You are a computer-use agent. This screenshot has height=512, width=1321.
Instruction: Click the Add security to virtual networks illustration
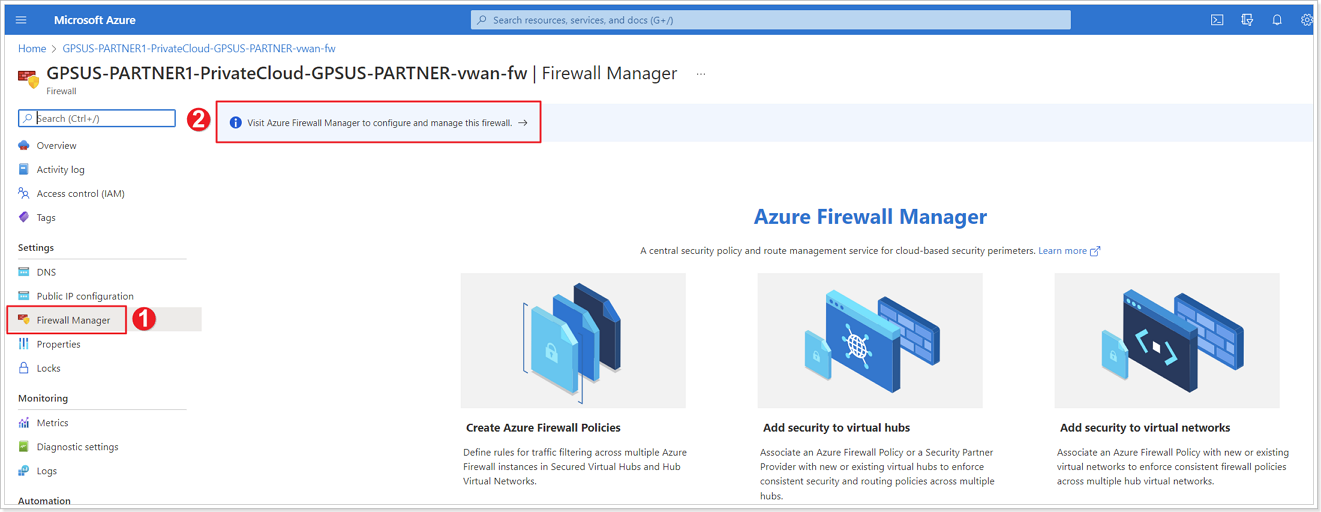click(1167, 340)
